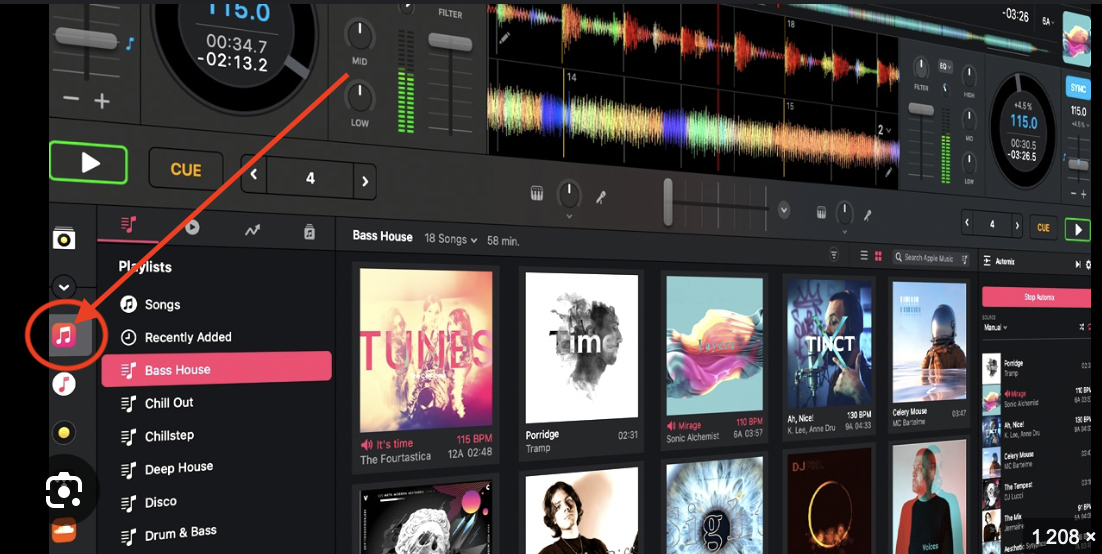Toggle SYNC on the right deck
The height and width of the screenshot is (554, 1102).
point(1078,88)
